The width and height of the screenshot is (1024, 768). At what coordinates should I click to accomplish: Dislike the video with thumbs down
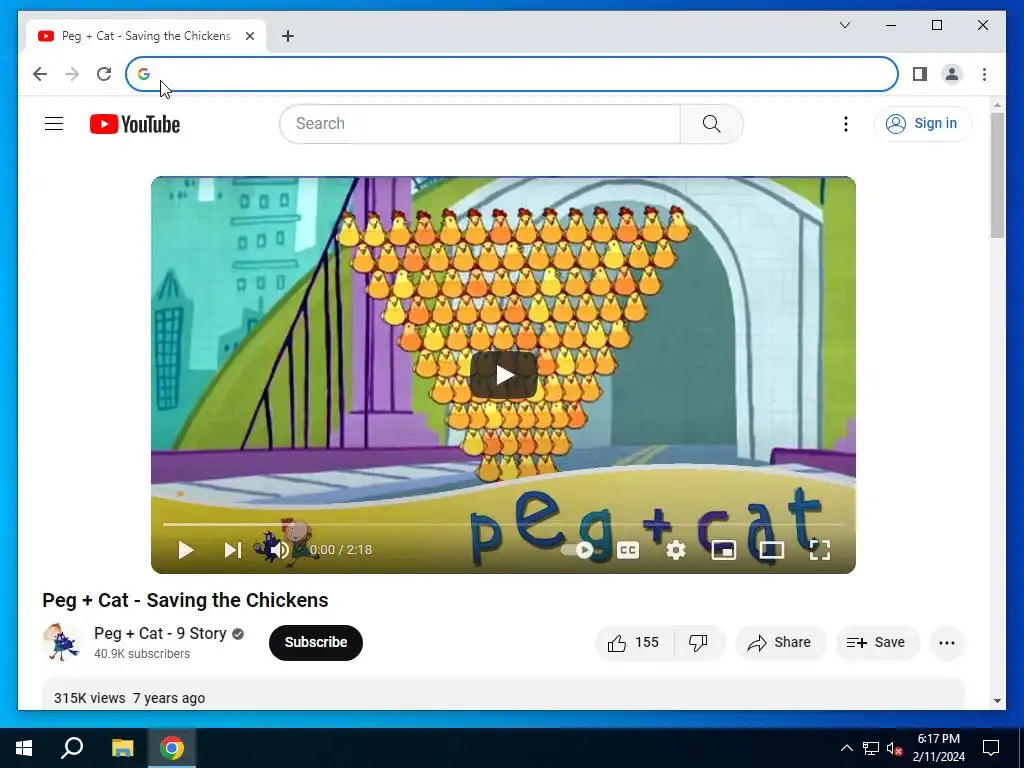699,643
